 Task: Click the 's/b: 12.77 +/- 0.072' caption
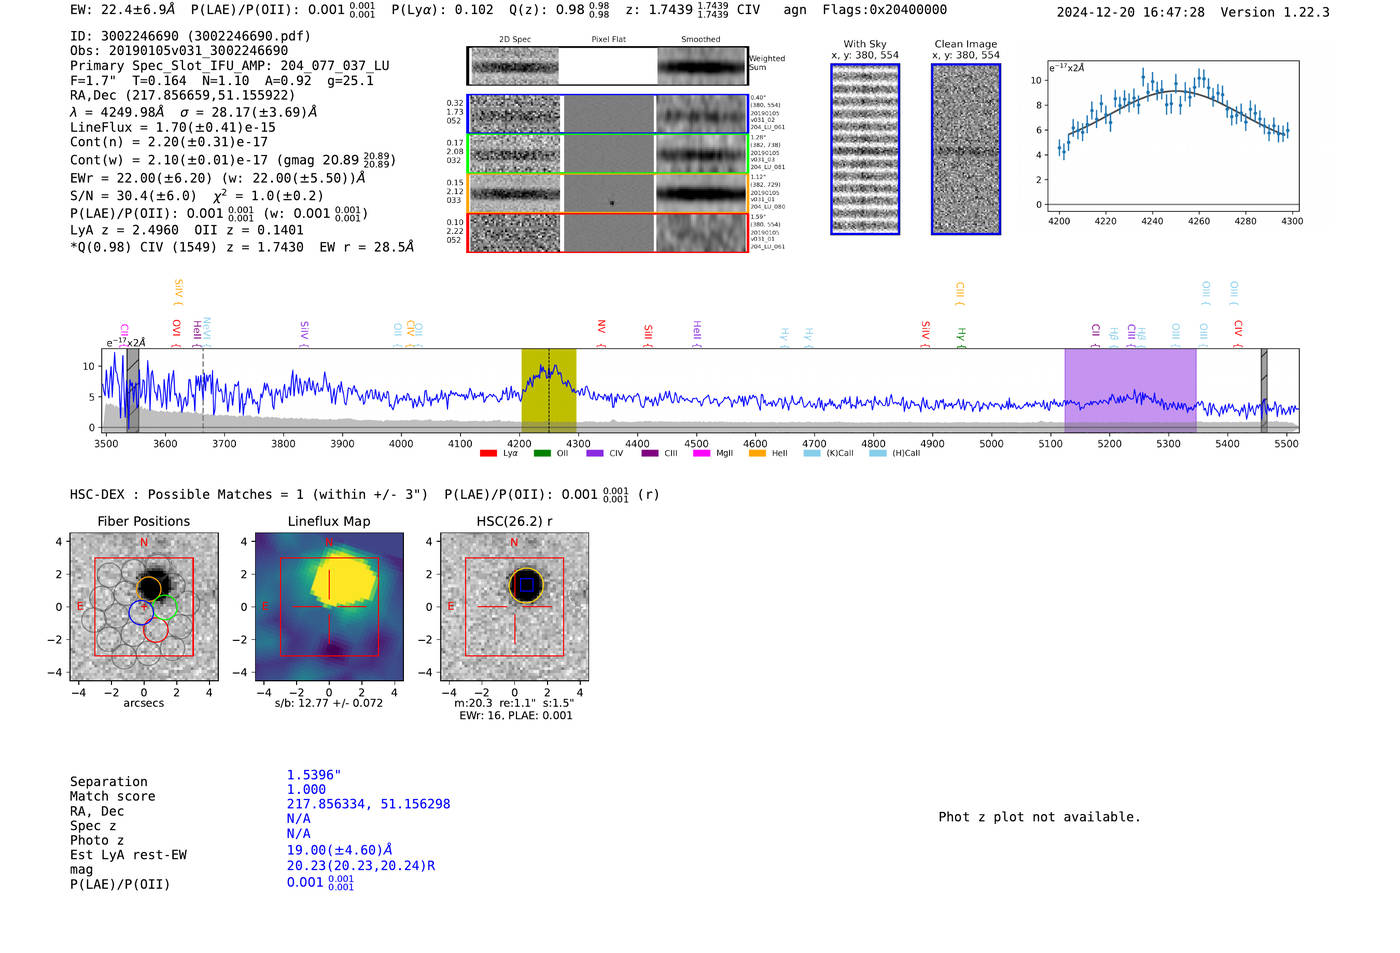[x=329, y=703]
